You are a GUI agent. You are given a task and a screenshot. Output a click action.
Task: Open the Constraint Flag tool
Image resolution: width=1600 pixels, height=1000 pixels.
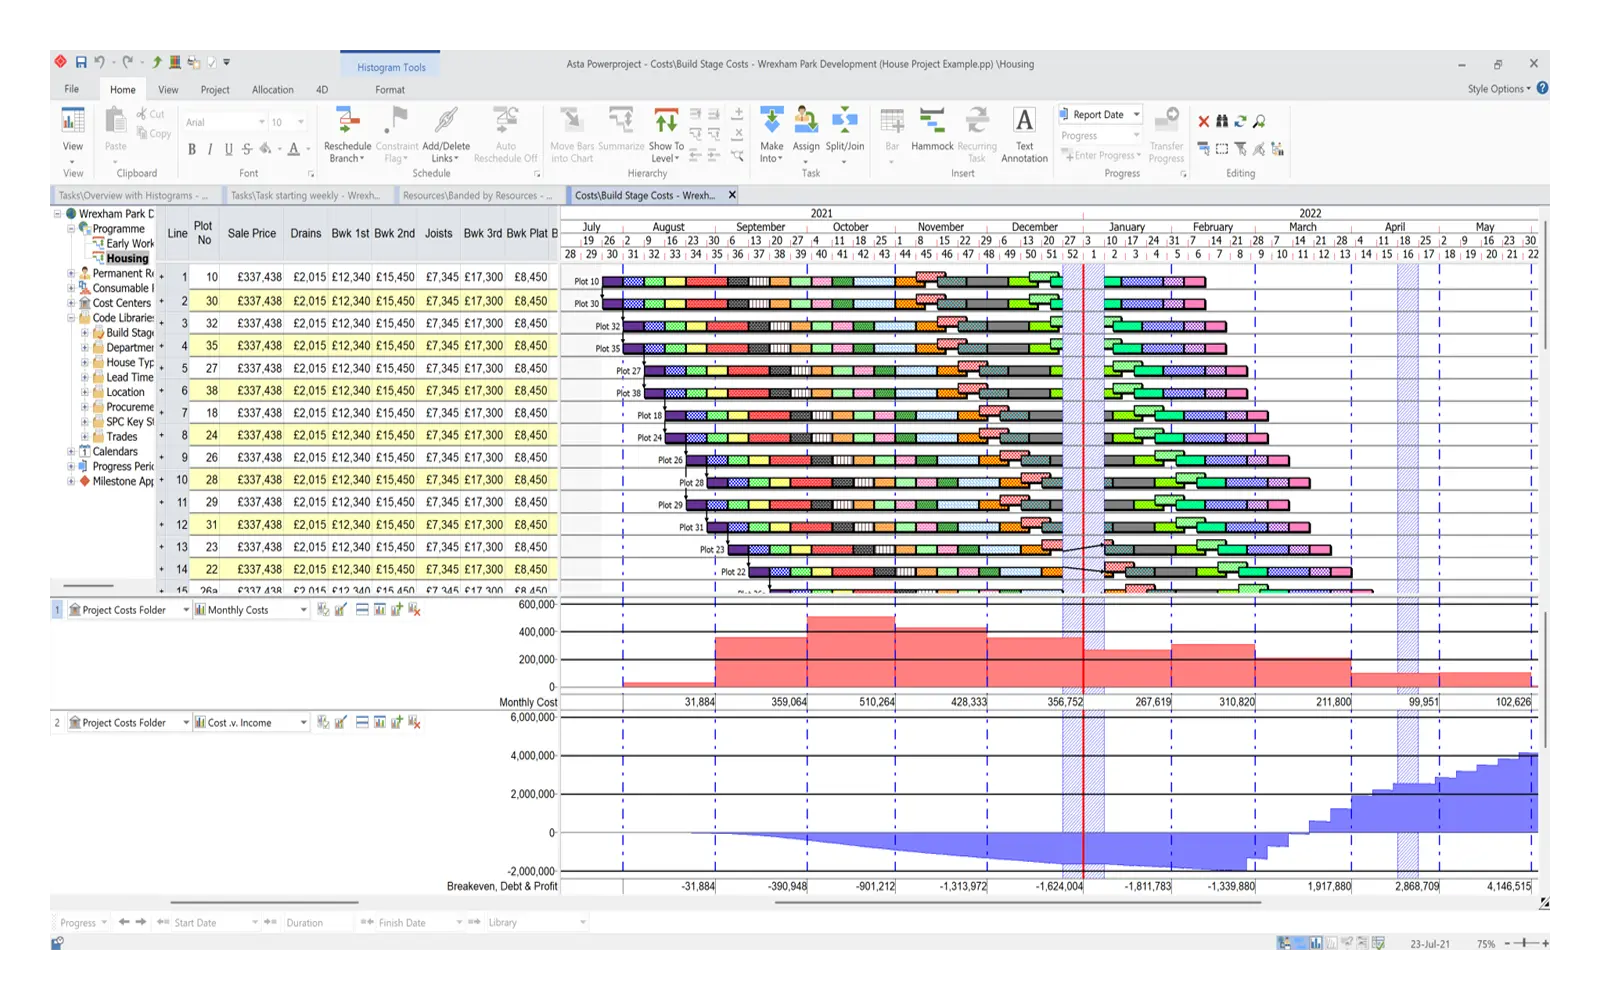pyautogui.click(x=397, y=135)
